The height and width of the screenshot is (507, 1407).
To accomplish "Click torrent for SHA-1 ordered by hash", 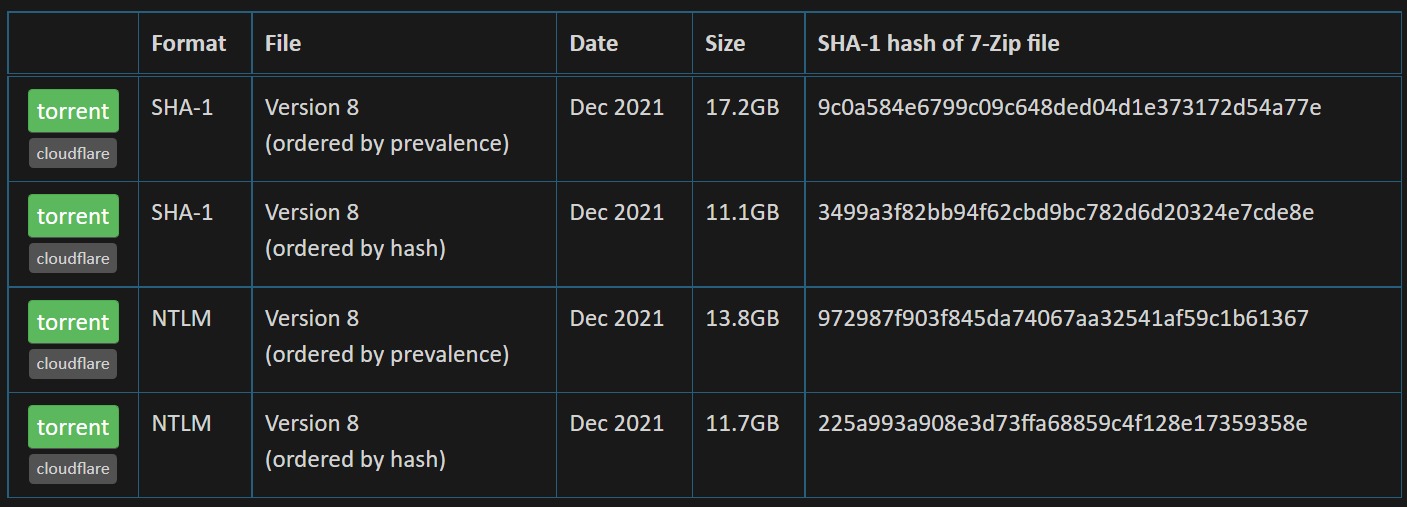I will click(x=73, y=216).
